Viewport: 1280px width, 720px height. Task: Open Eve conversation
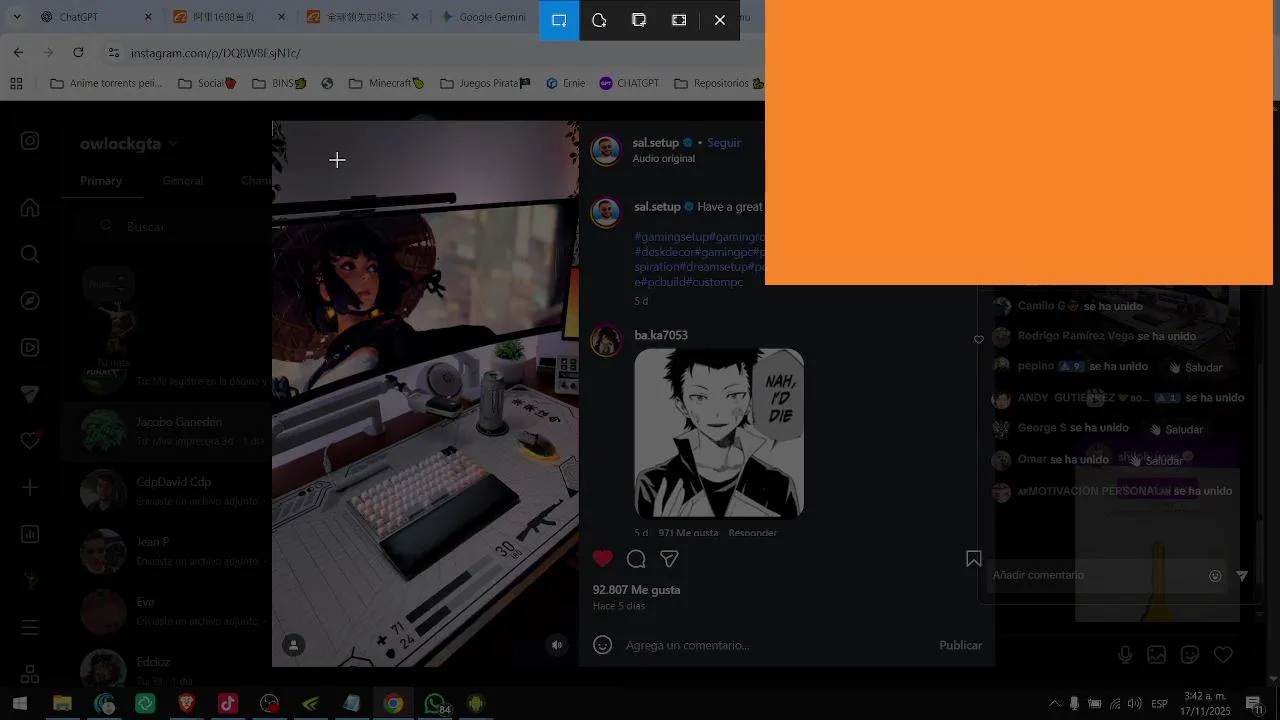[167, 611]
